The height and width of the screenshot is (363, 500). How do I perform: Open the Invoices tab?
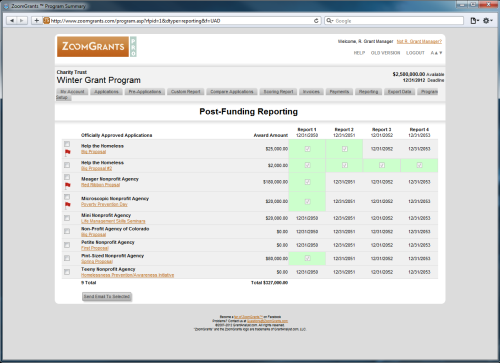click(311, 92)
